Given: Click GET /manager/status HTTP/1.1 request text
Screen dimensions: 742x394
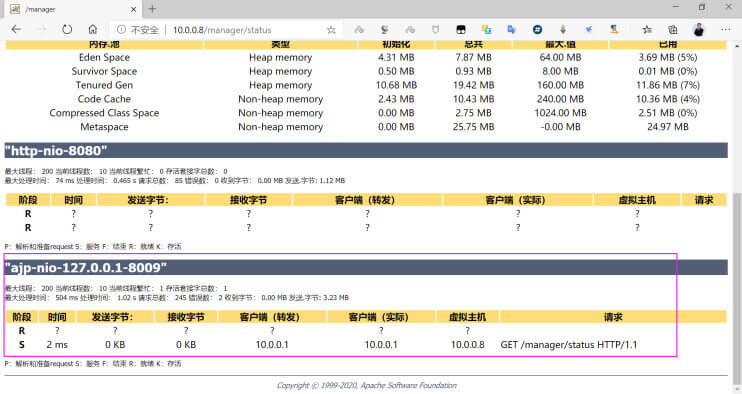Looking at the screenshot, I should pyautogui.click(x=569, y=344).
